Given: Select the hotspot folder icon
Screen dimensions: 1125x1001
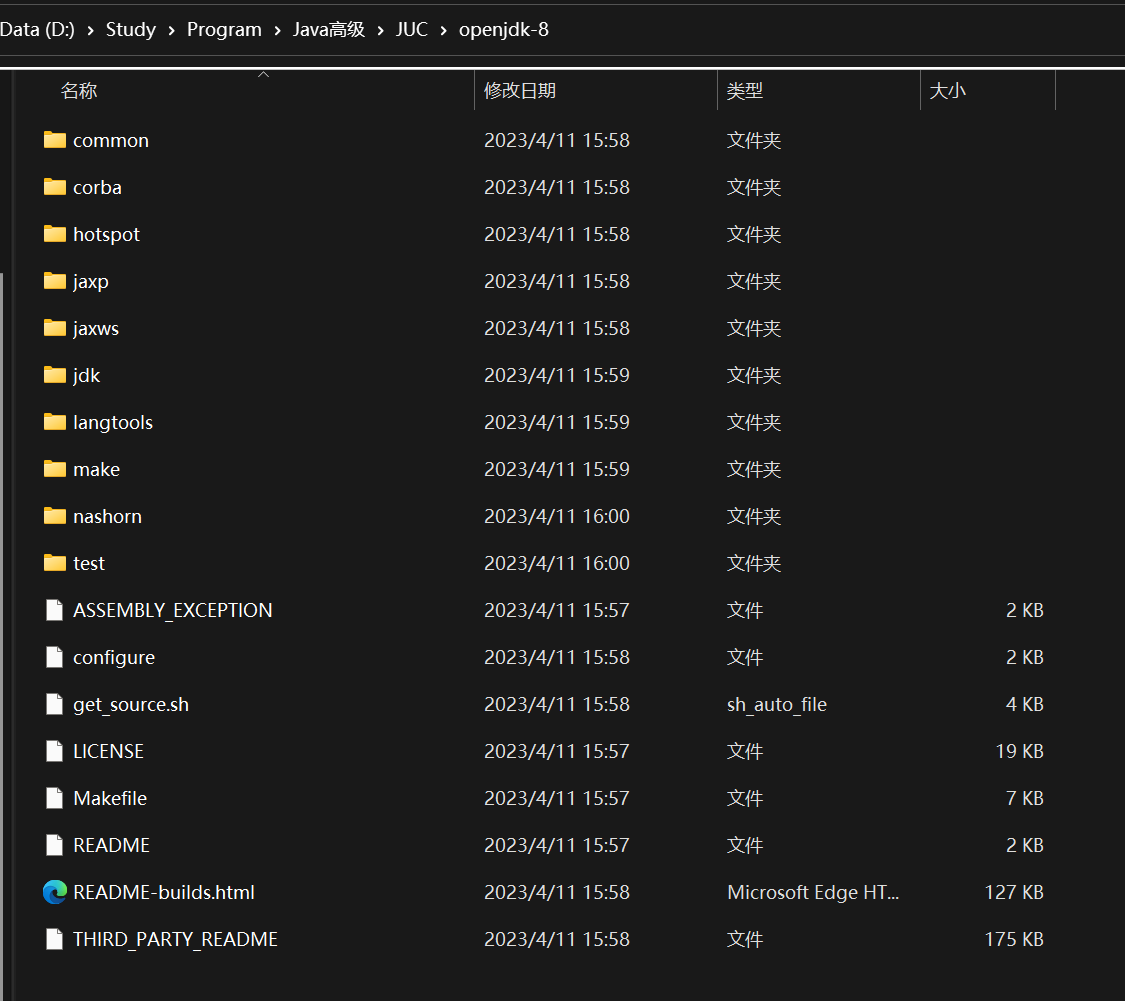Looking at the screenshot, I should pos(55,234).
